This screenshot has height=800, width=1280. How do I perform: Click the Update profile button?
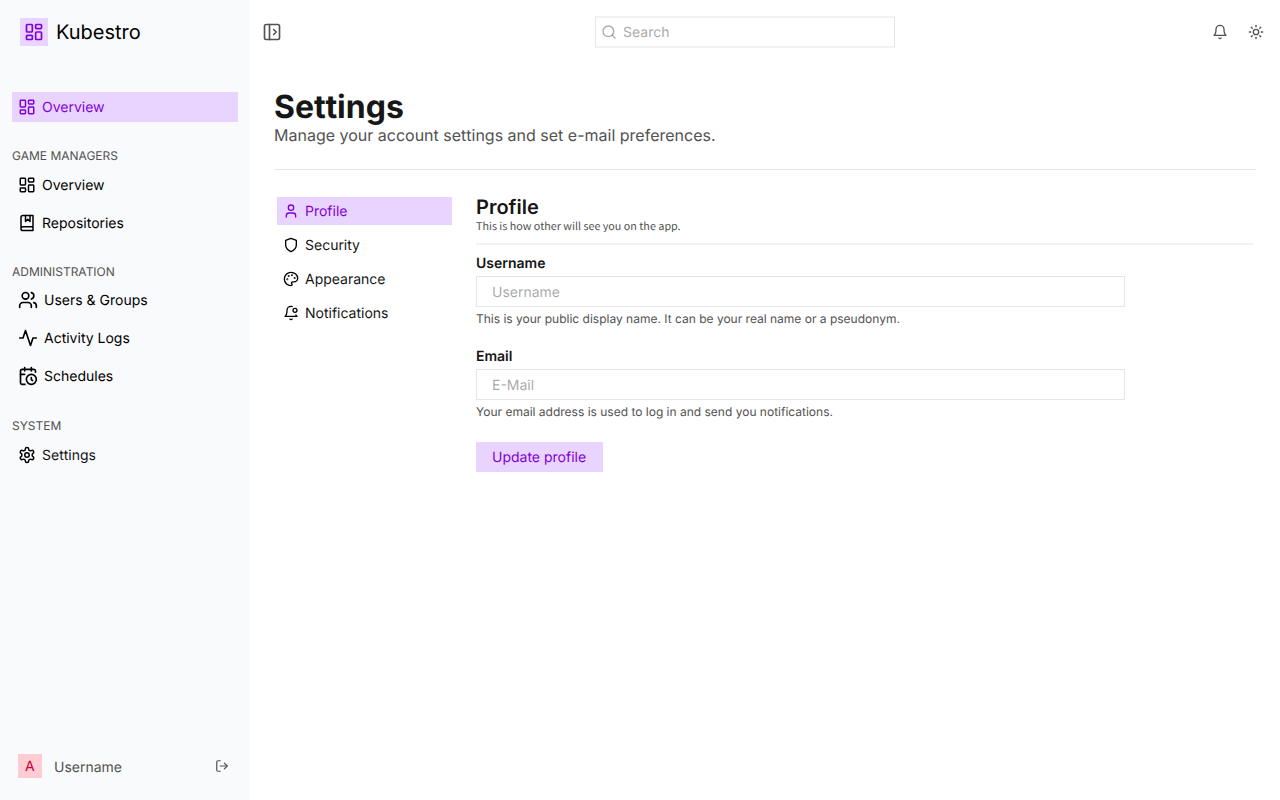point(539,457)
